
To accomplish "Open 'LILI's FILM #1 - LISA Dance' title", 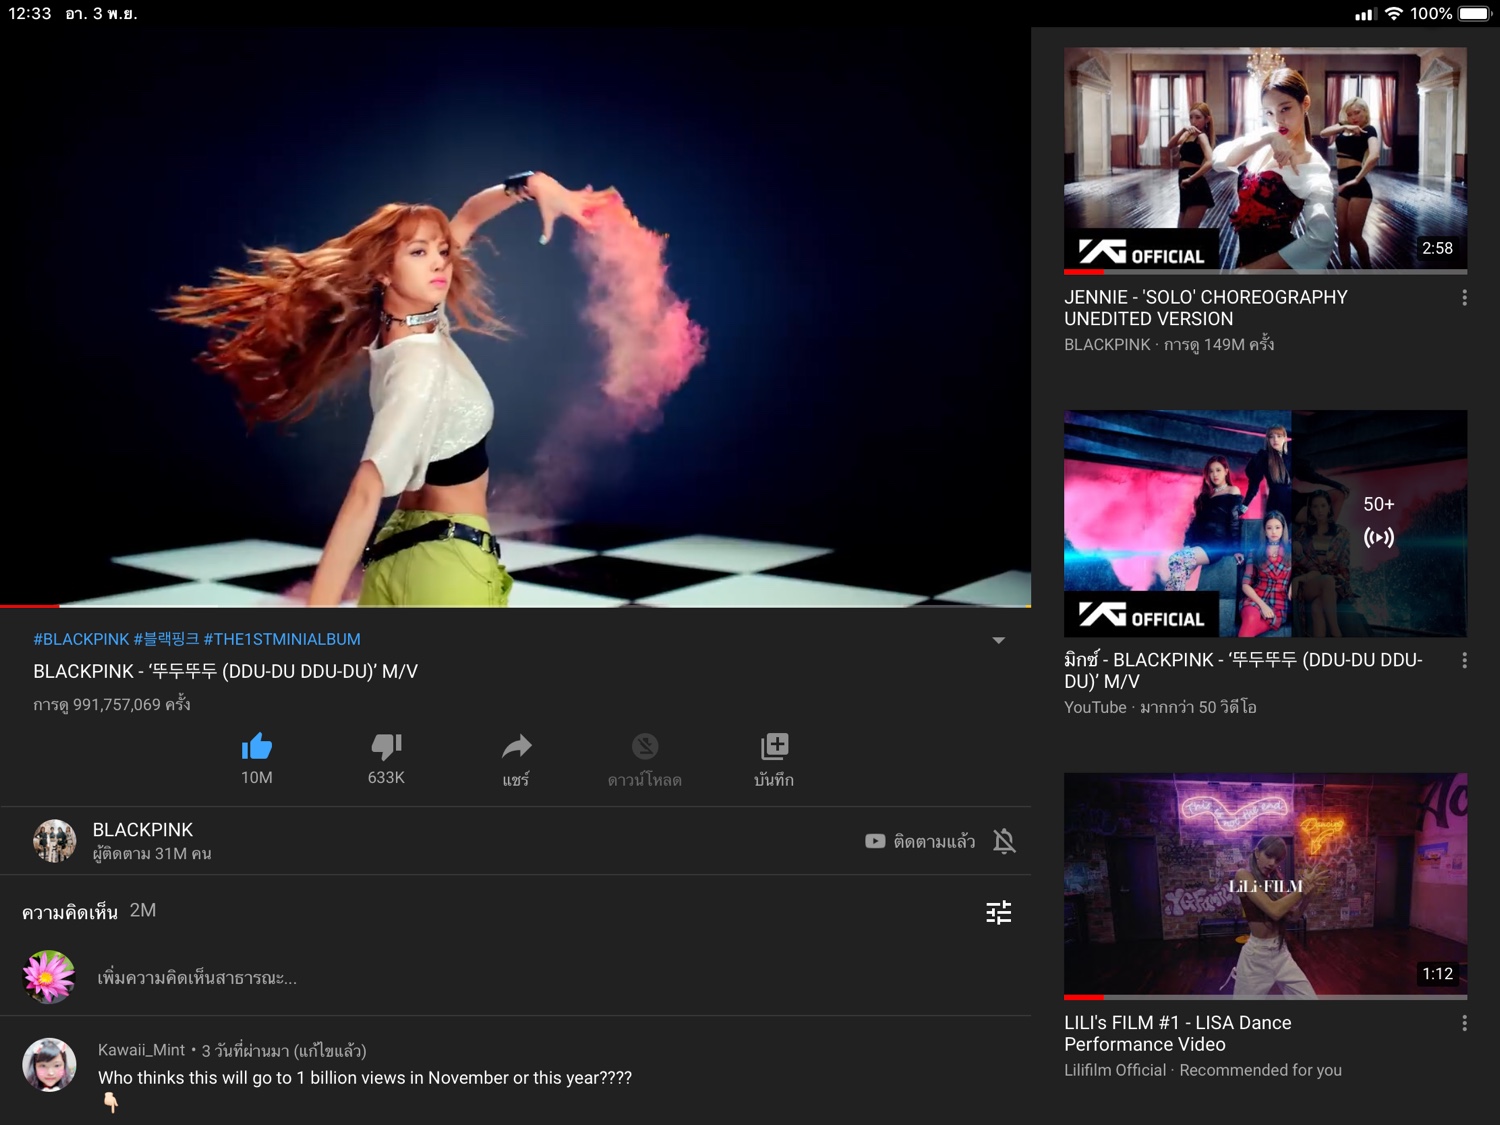I will coord(1178,1033).
